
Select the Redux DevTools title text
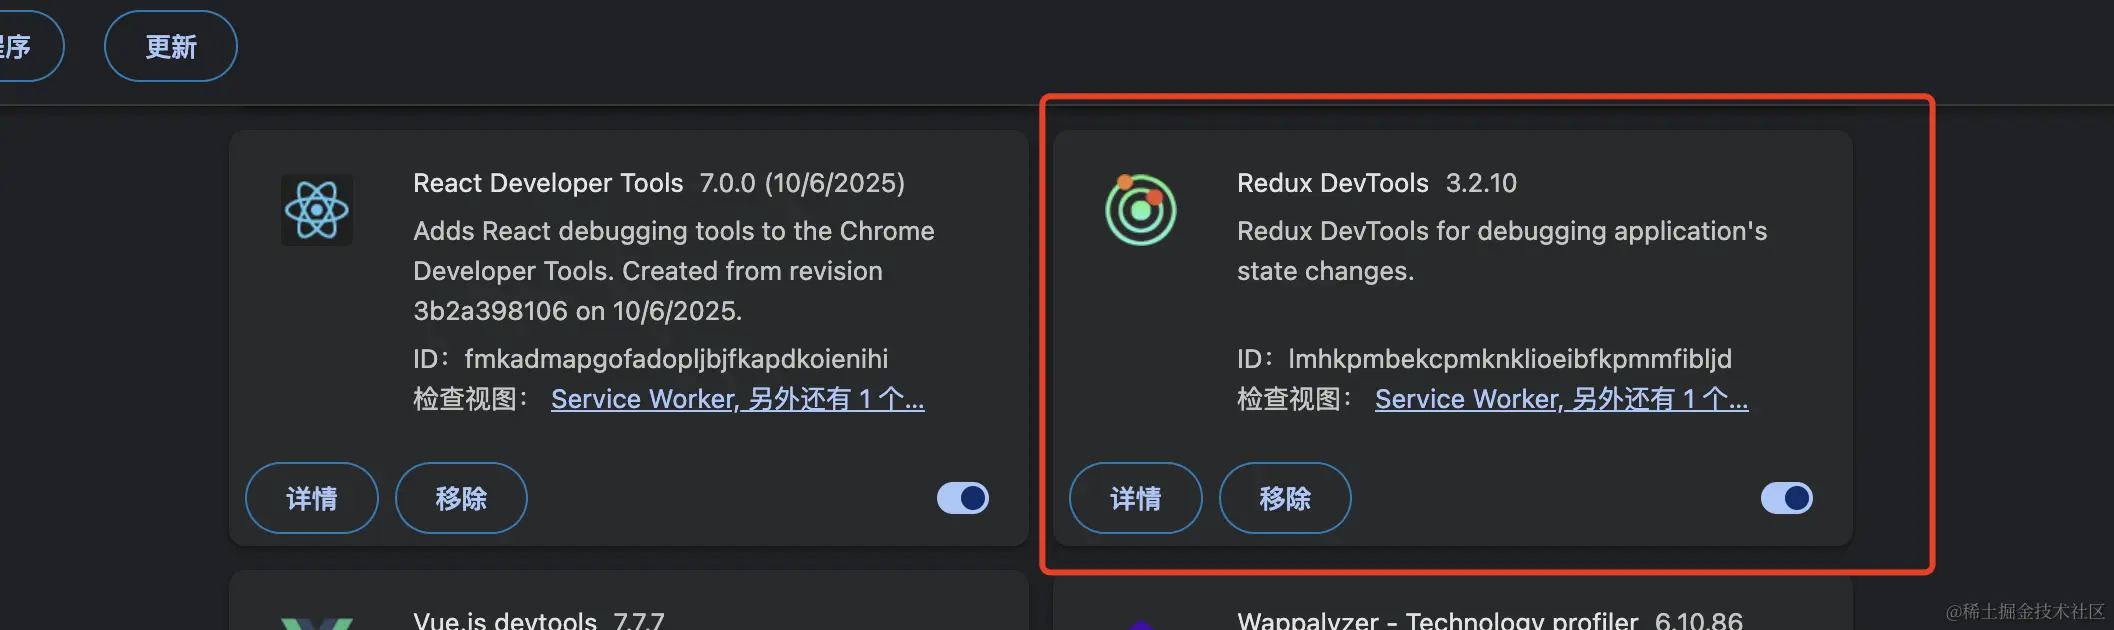1333,183
